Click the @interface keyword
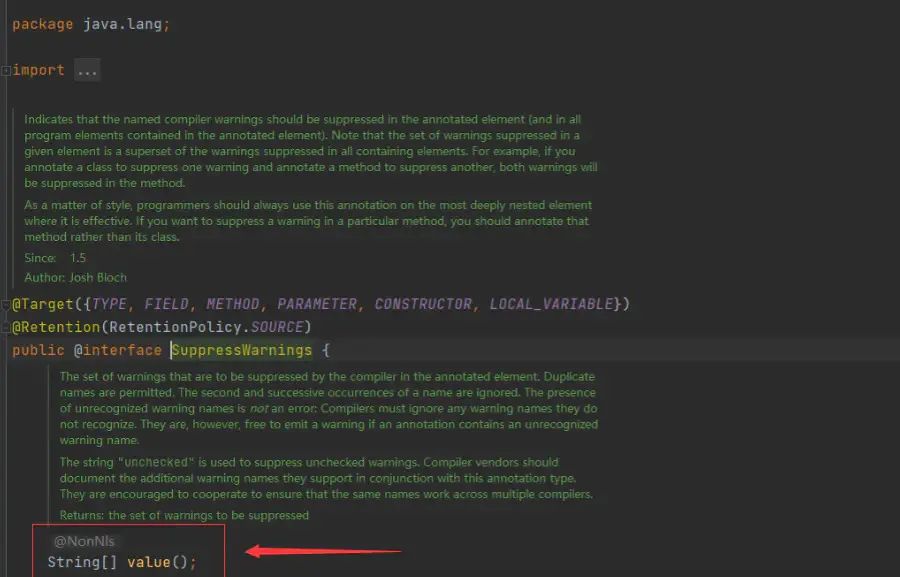Image resolution: width=900 pixels, height=577 pixels. pyautogui.click(x=118, y=350)
